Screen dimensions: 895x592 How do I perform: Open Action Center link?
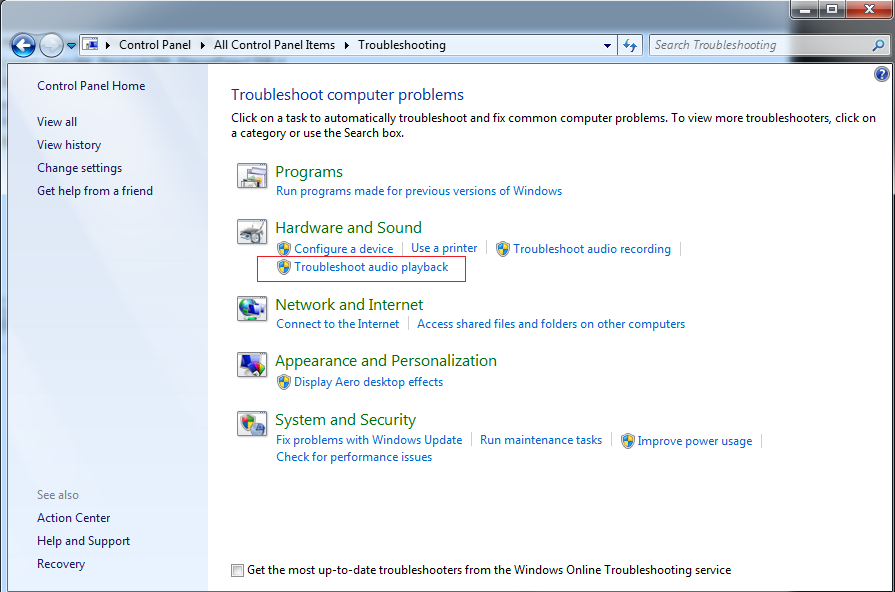(x=74, y=518)
